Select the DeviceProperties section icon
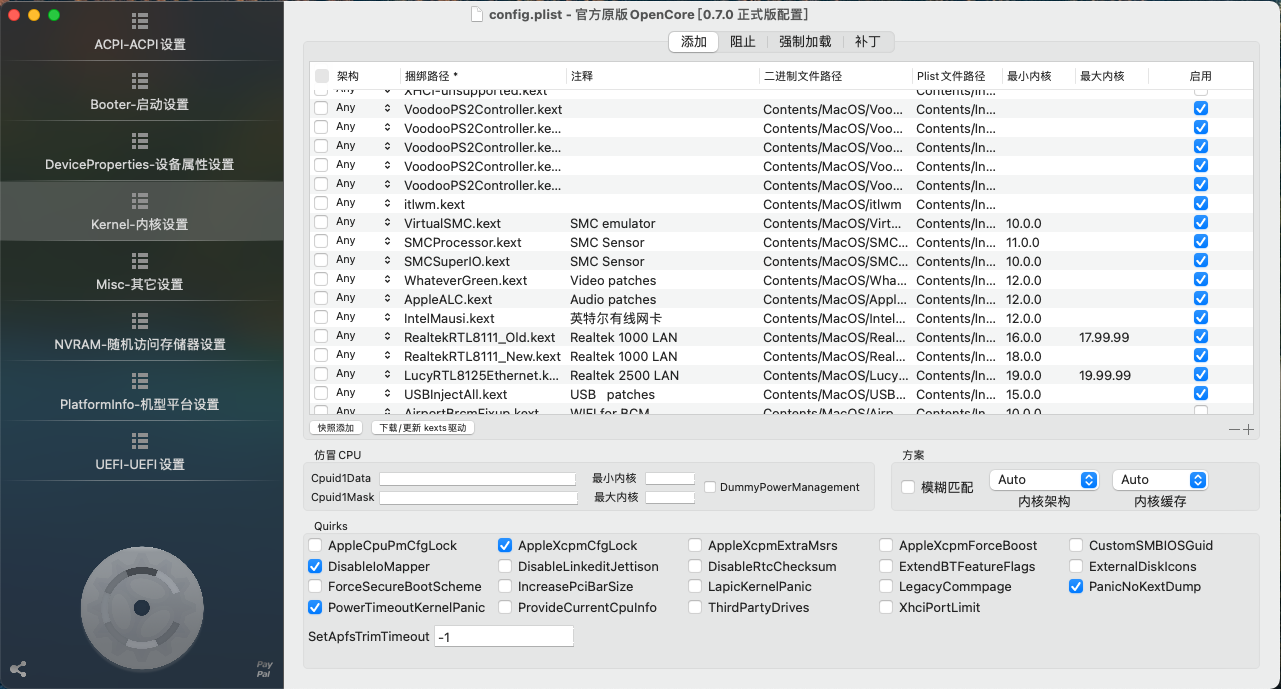This screenshot has width=1281, height=689. (140, 141)
